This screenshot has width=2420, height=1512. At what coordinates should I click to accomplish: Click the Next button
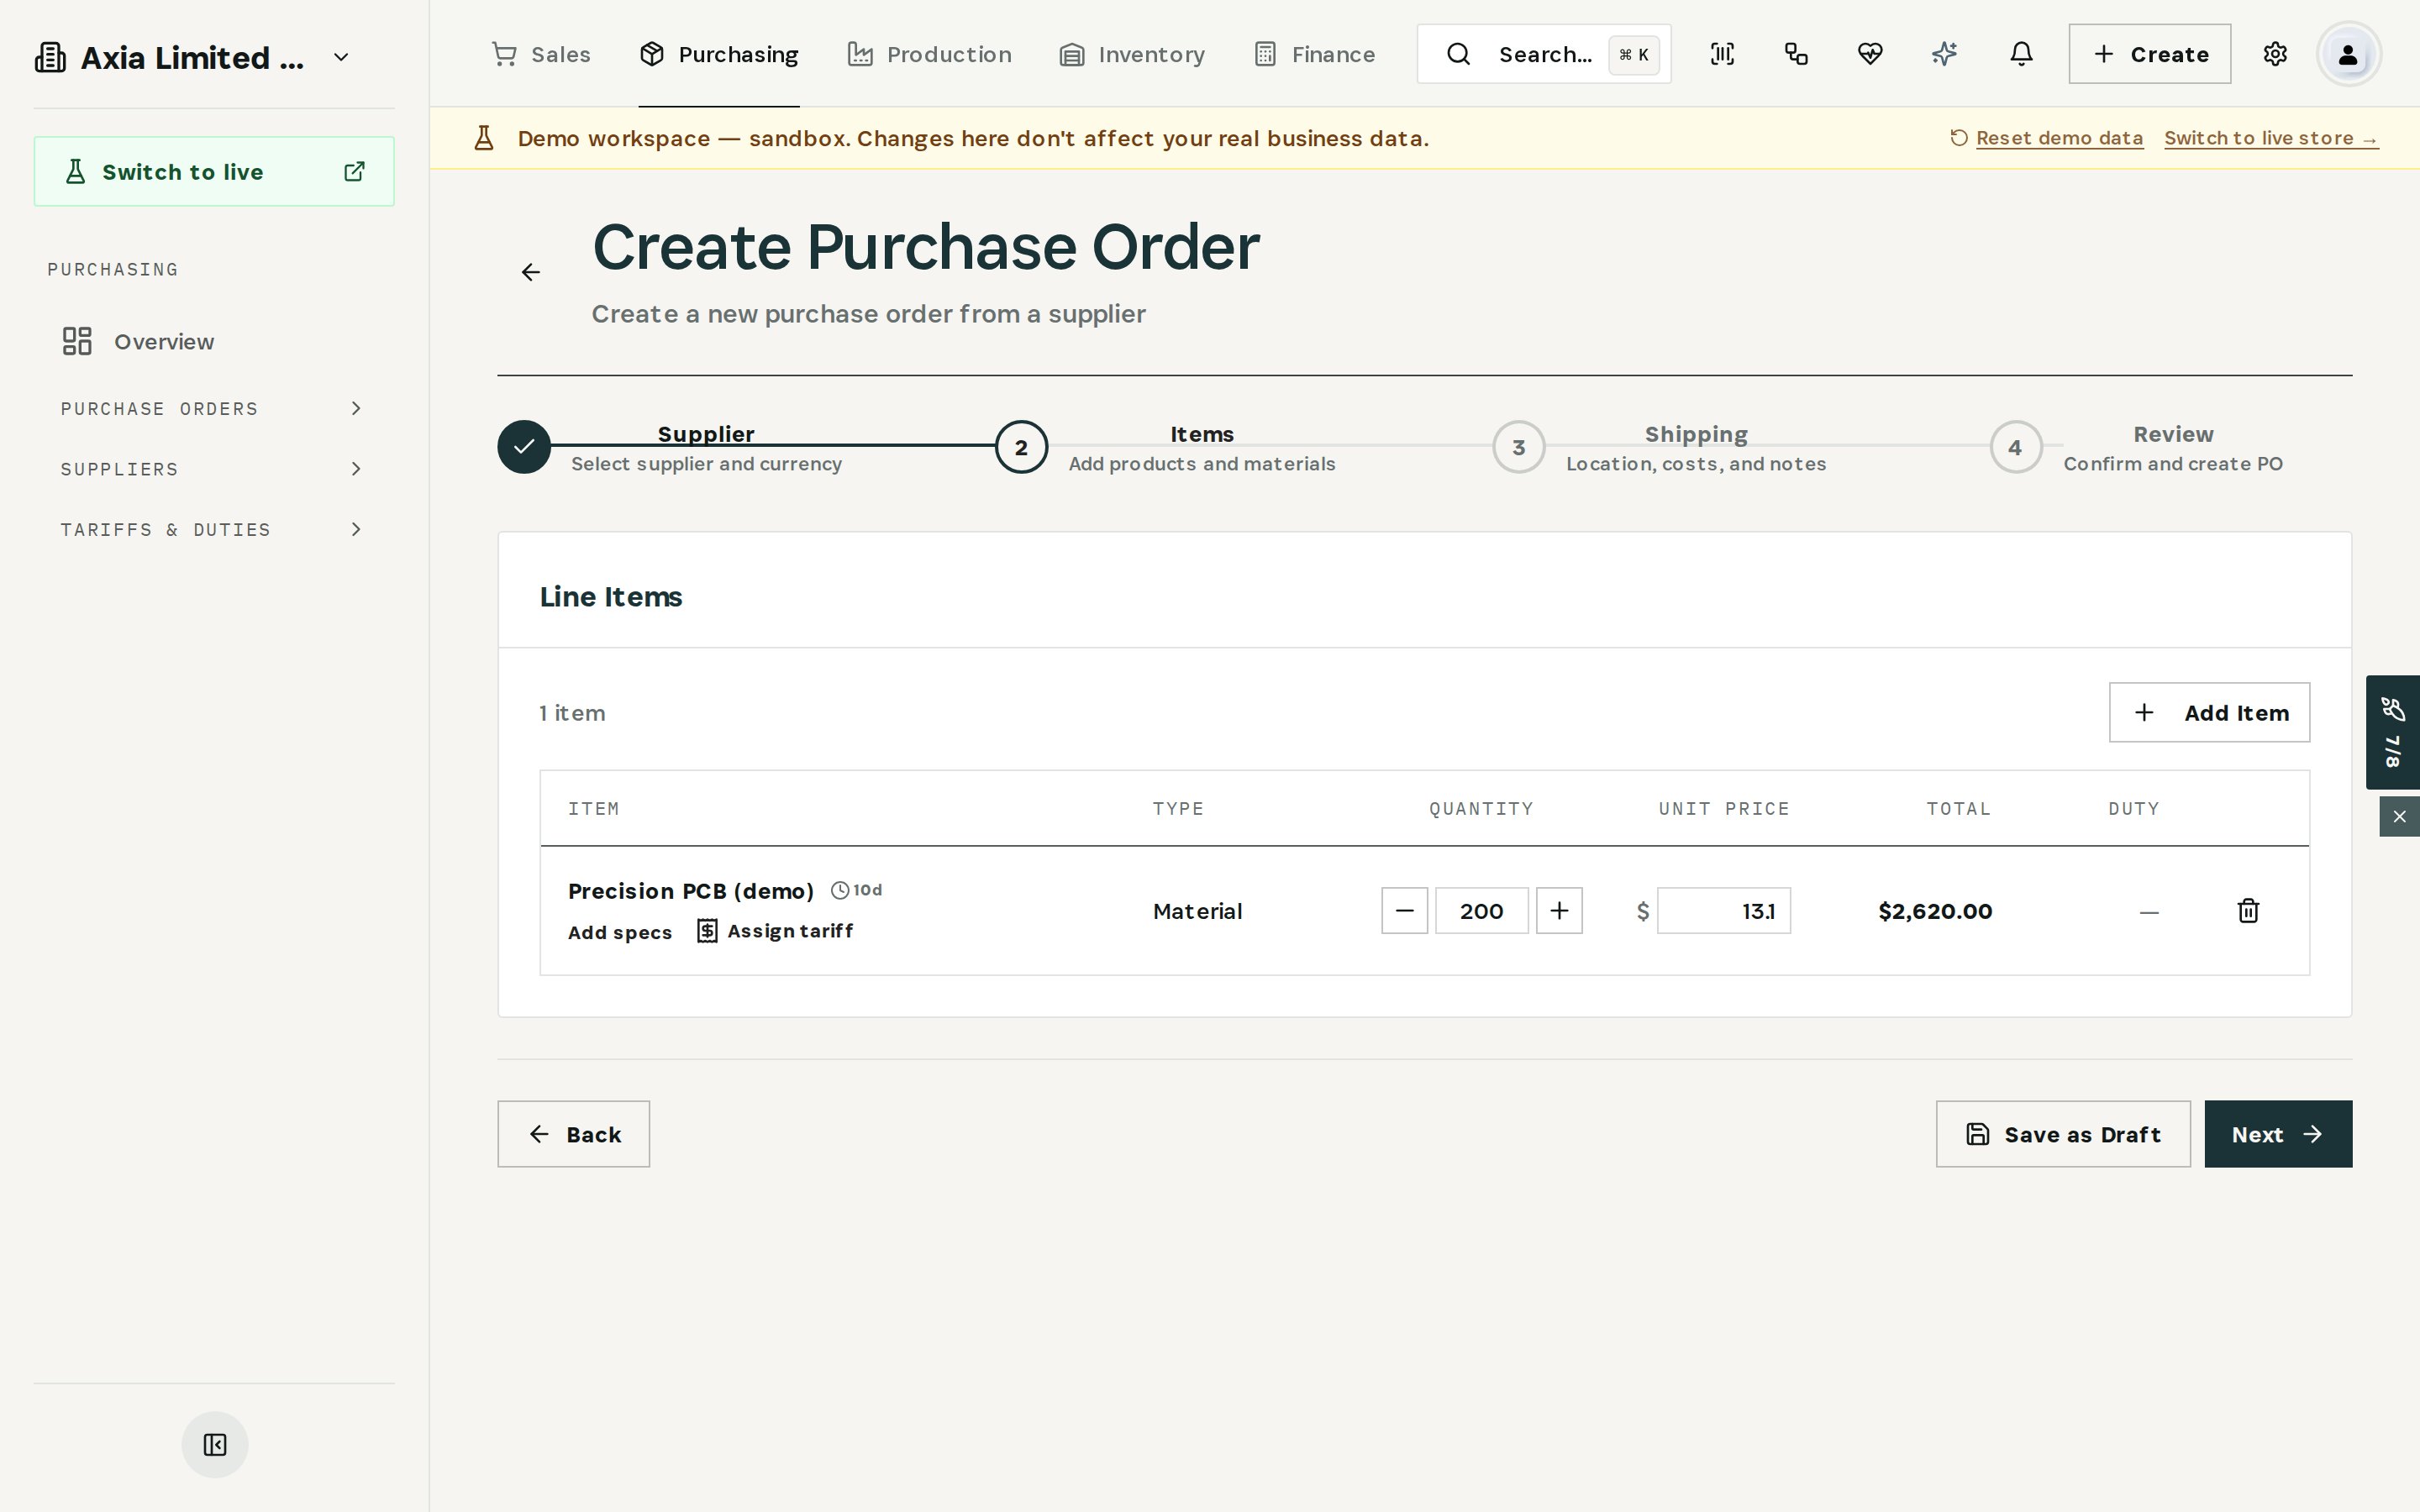click(x=2278, y=1134)
